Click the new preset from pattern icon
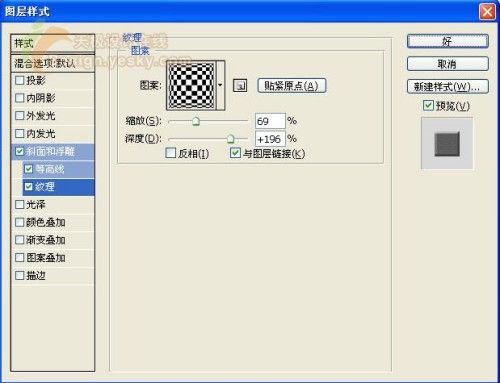 pos(240,86)
